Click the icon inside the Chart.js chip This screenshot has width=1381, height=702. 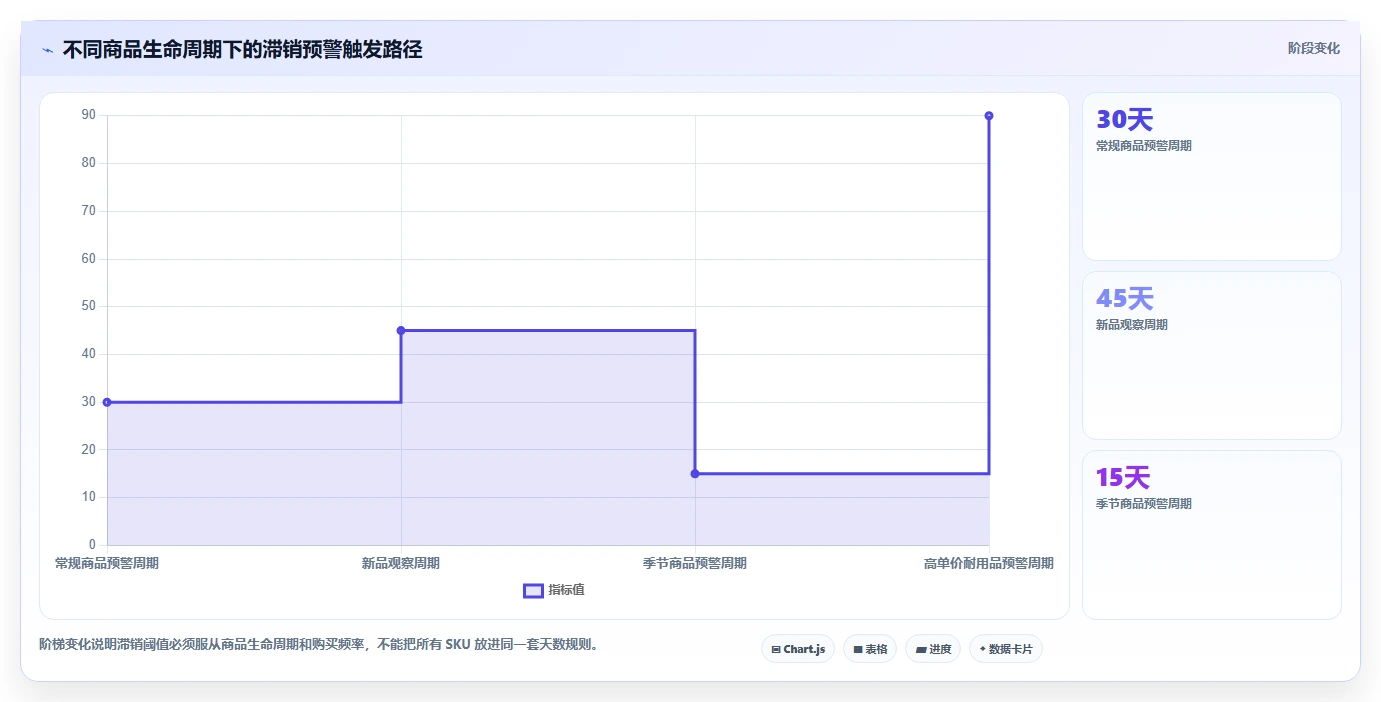tap(776, 649)
